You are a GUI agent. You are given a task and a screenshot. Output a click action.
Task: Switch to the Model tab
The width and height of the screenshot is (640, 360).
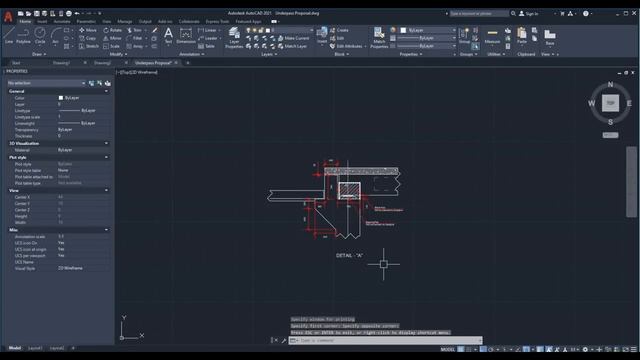coord(15,348)
